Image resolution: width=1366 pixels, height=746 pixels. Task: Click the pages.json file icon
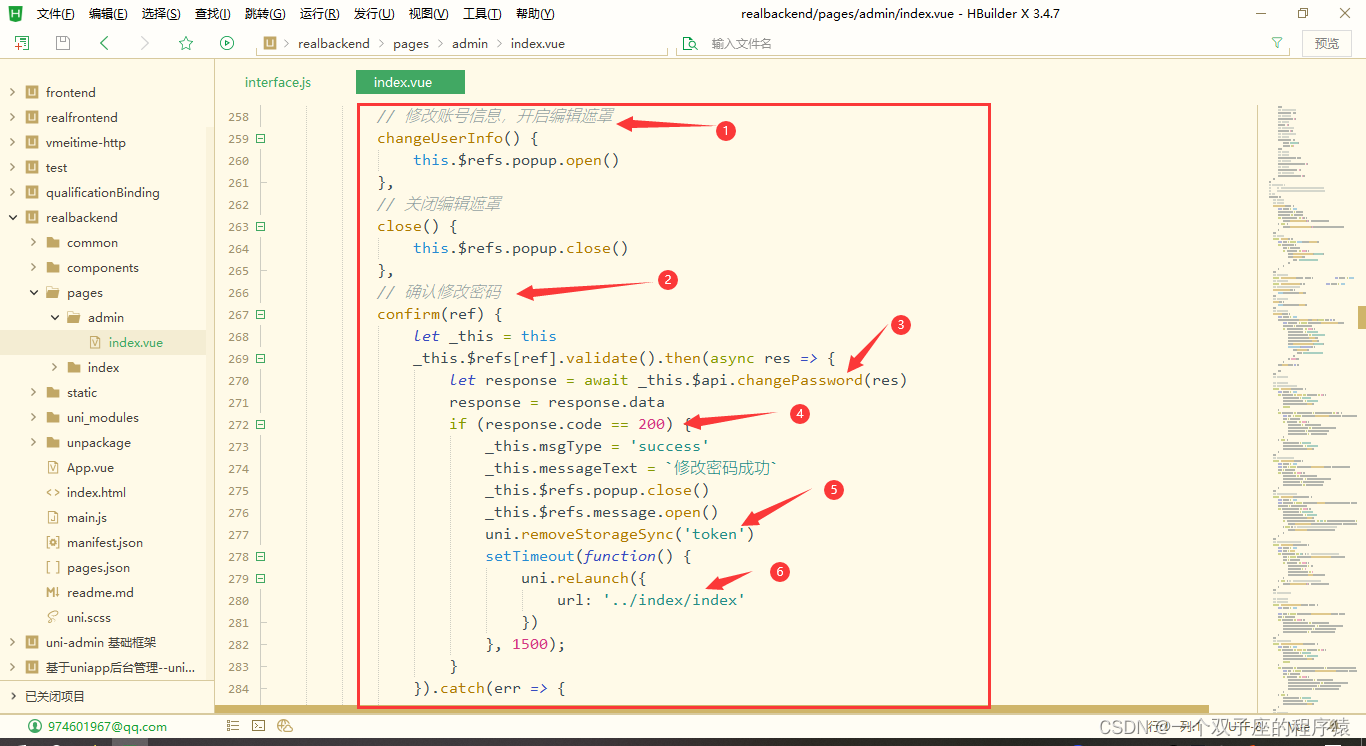tap(53, 567)
